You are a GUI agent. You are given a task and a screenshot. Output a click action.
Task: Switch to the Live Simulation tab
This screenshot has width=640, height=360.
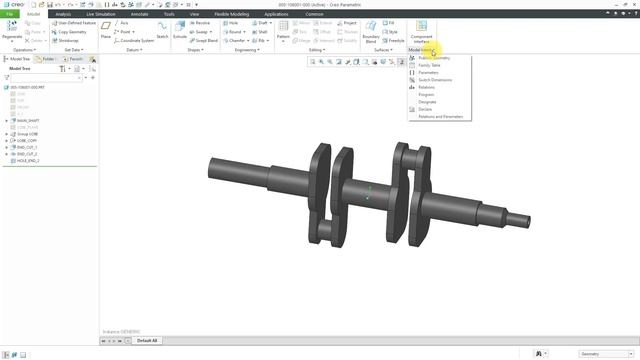click(101, 14)
